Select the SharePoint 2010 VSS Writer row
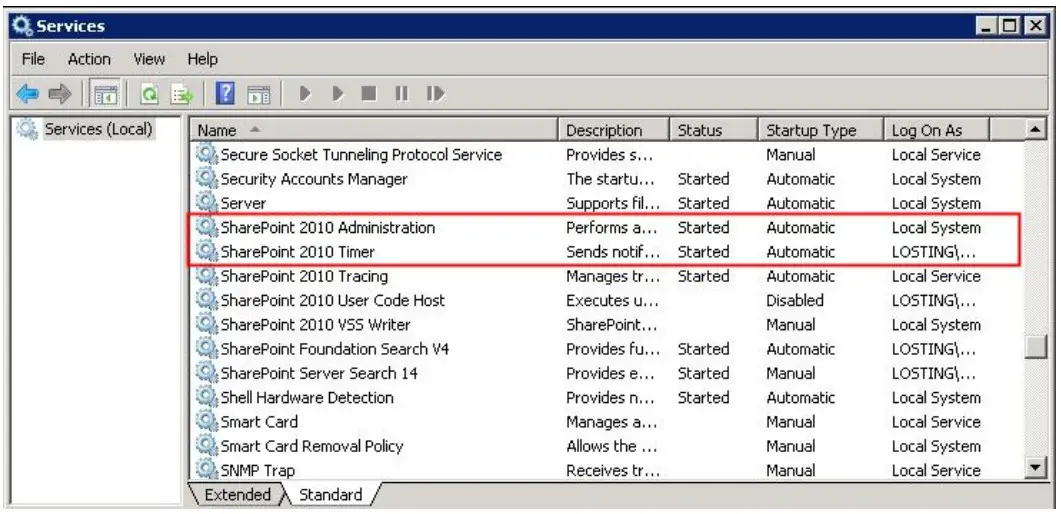Viewport: 1061px width, 514px height. [x=608, y=325]
